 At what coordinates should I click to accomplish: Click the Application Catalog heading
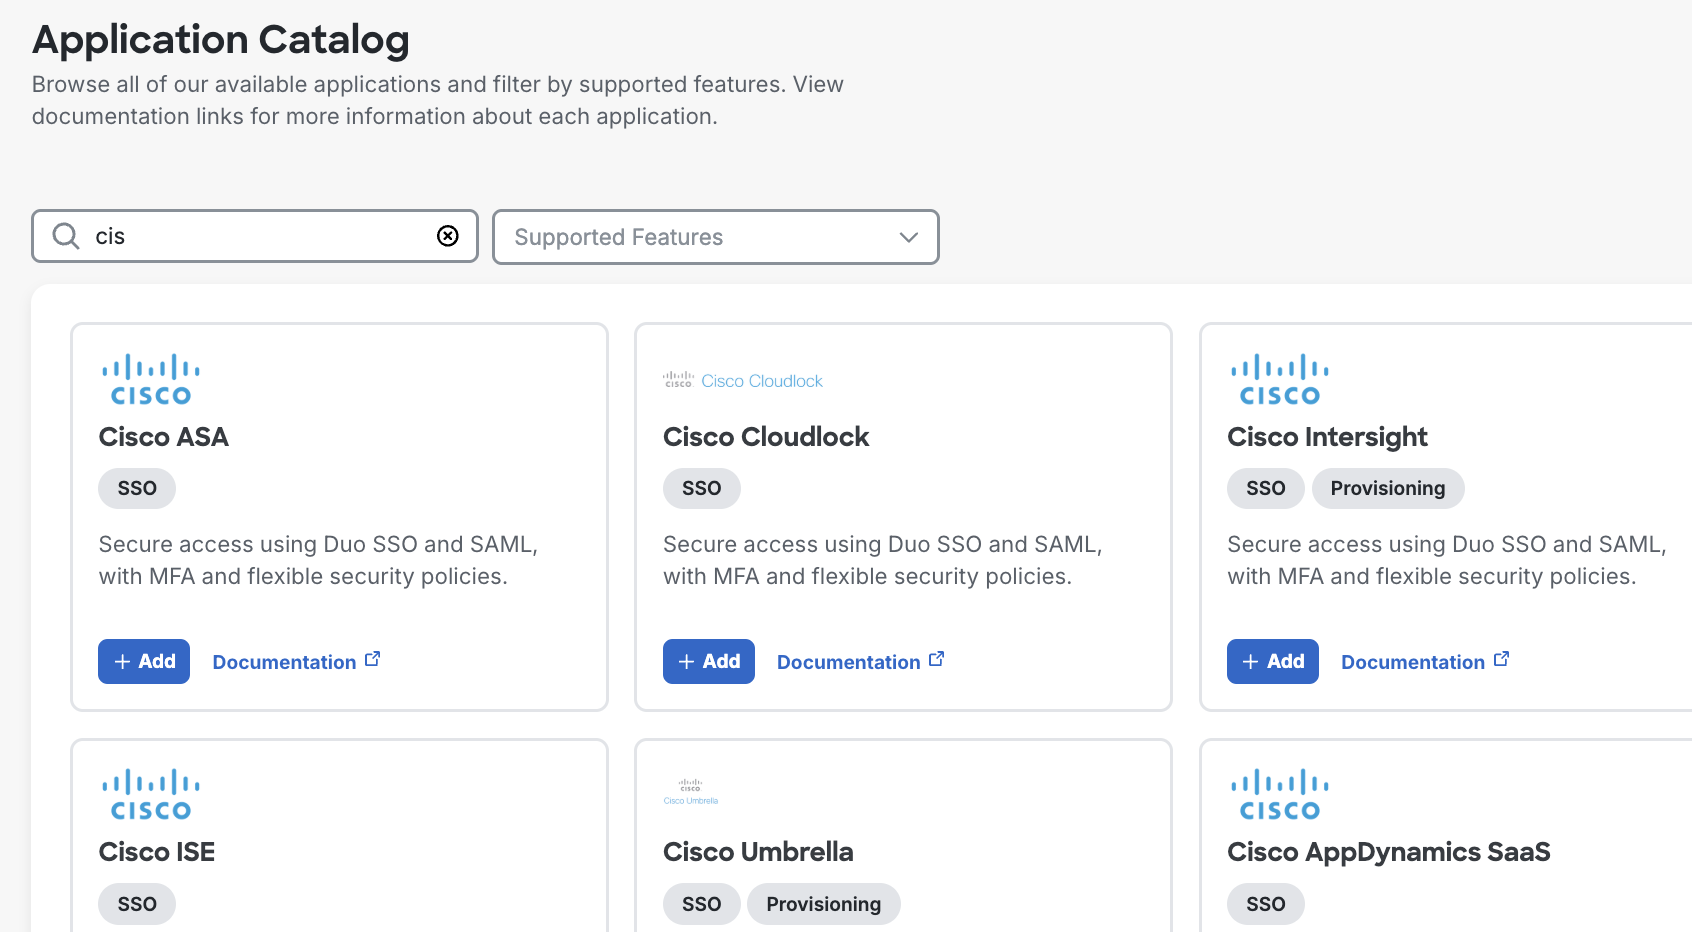click(x=220, y=40)
